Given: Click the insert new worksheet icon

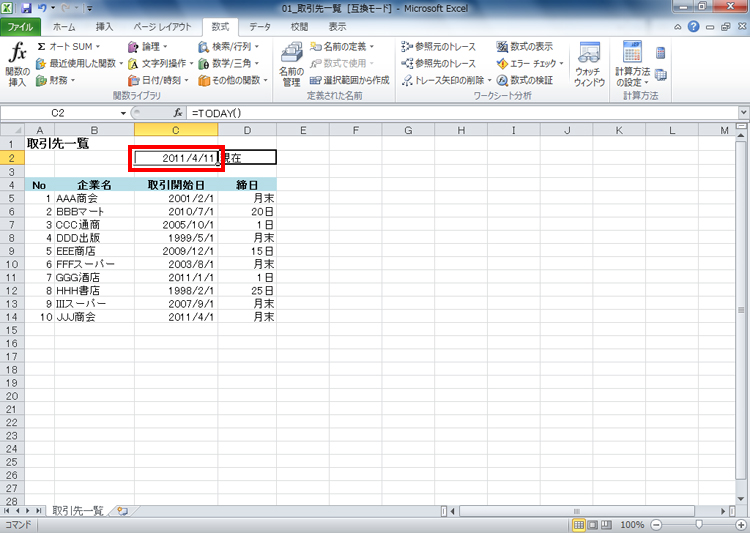Looking at the screenshot, I should click(122, 511).
